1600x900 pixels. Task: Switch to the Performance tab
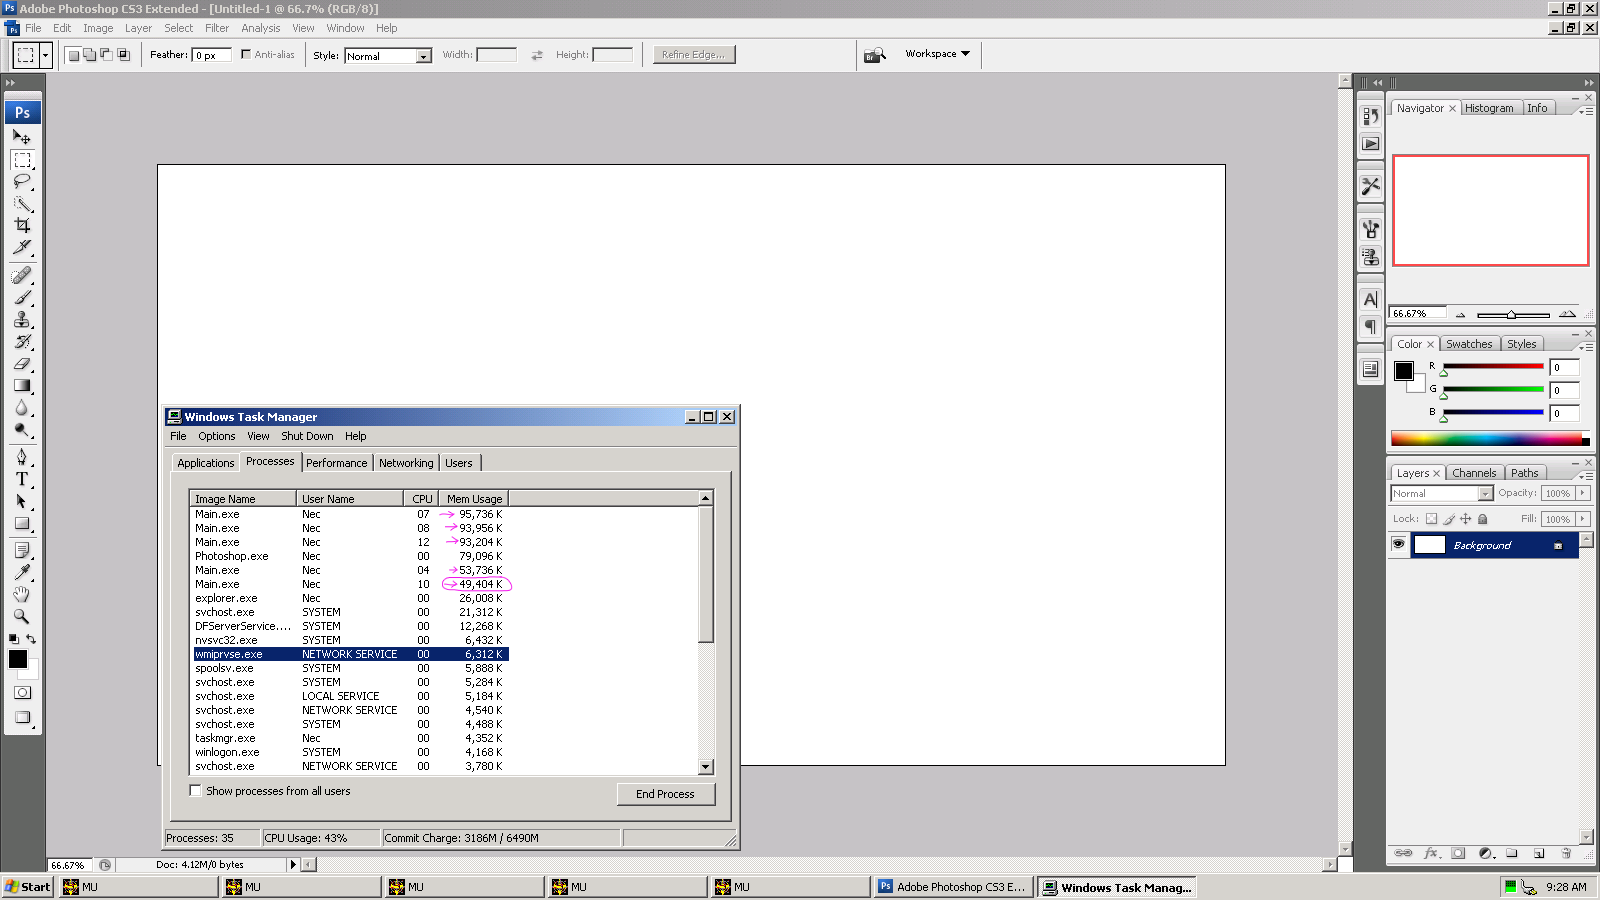(x=337, y=463)
